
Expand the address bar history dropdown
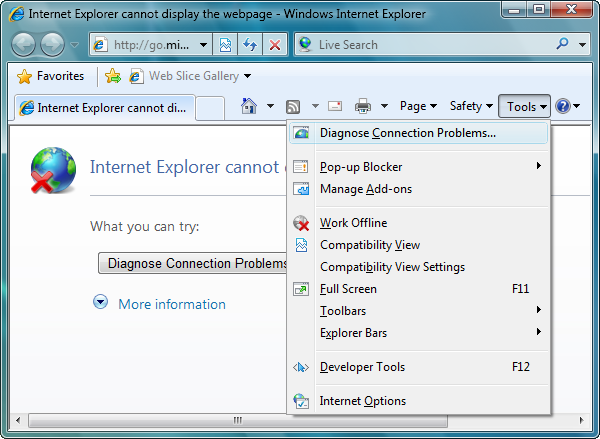[204, 45]
